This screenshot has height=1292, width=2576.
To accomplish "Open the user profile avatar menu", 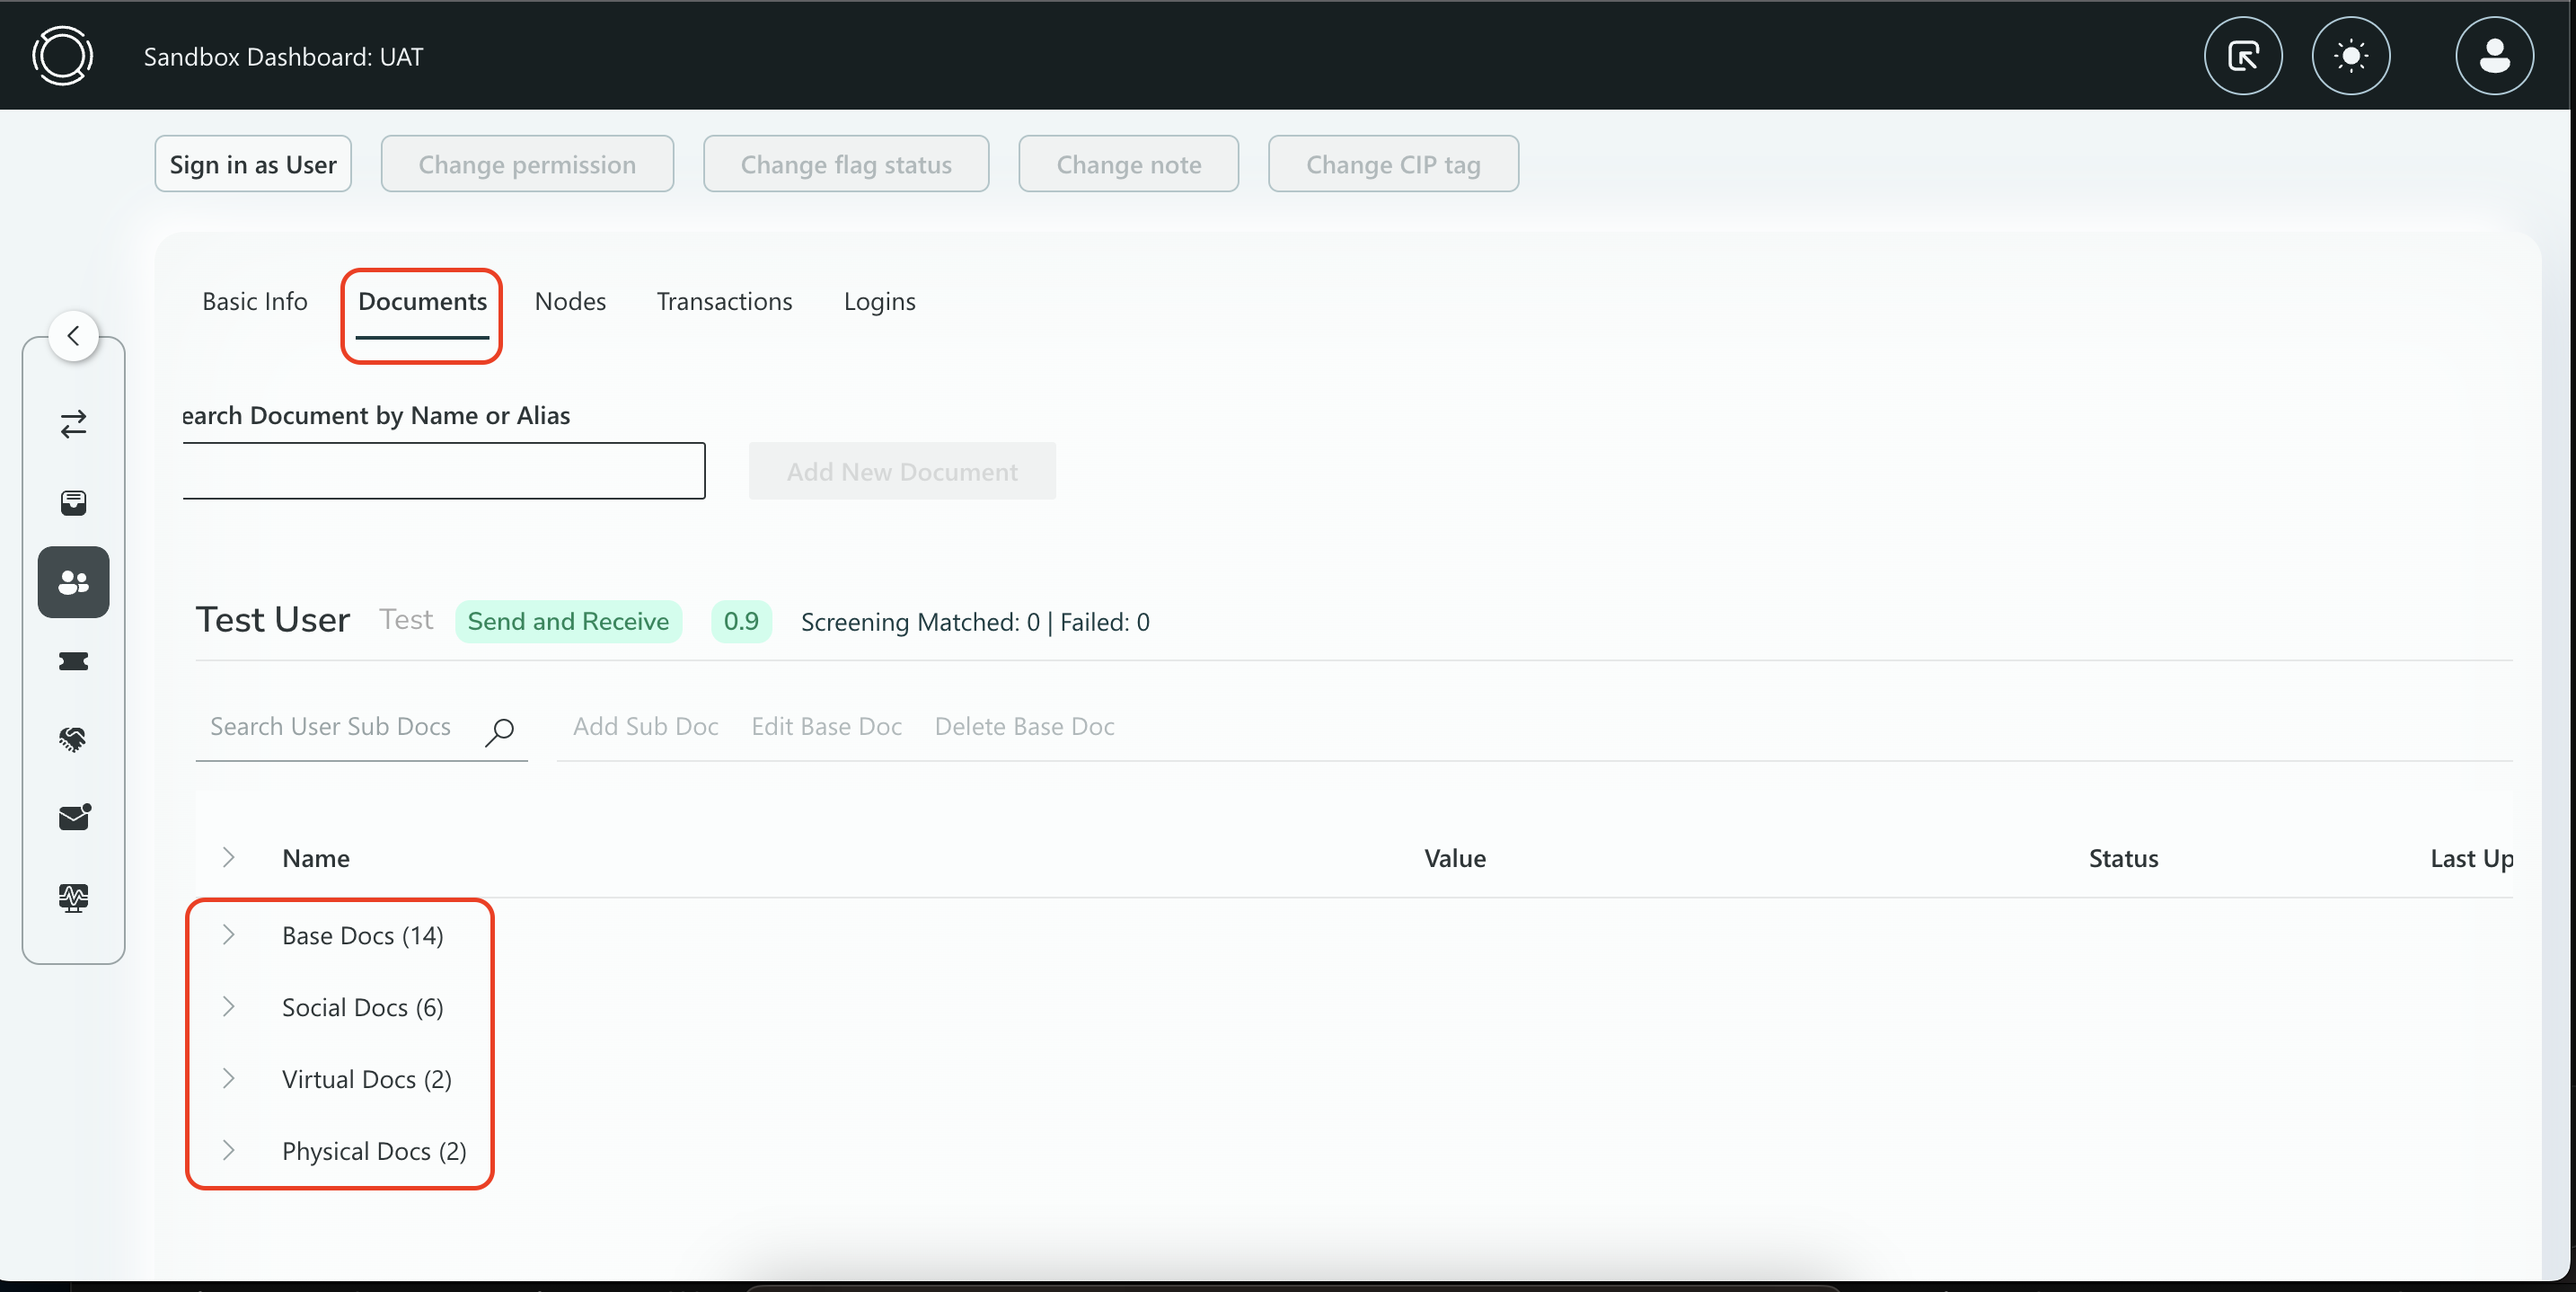I will coord(2494,56).
